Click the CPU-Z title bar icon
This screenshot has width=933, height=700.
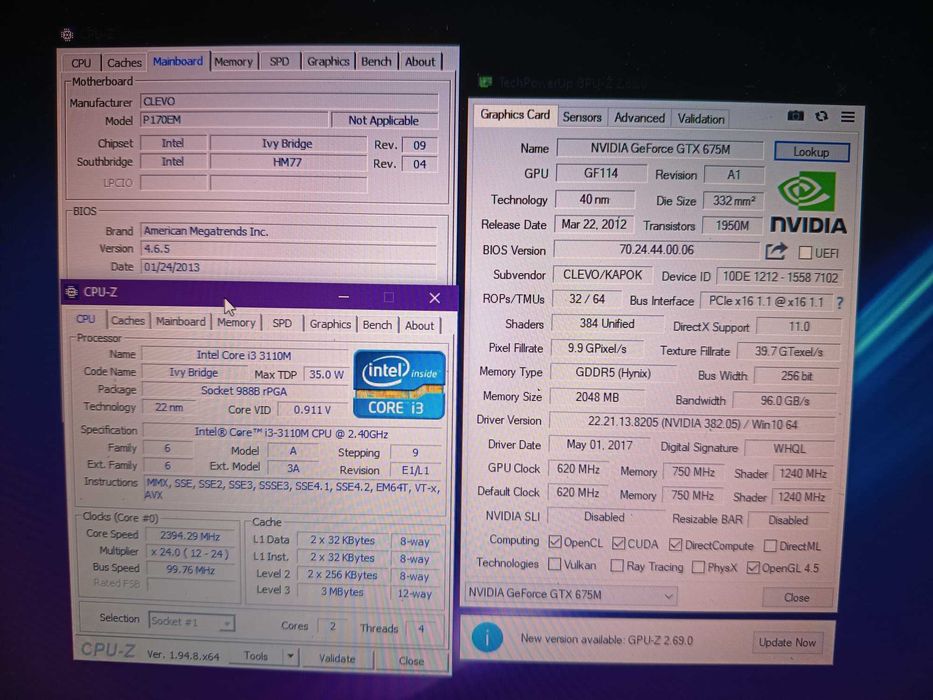pos(71,292)
